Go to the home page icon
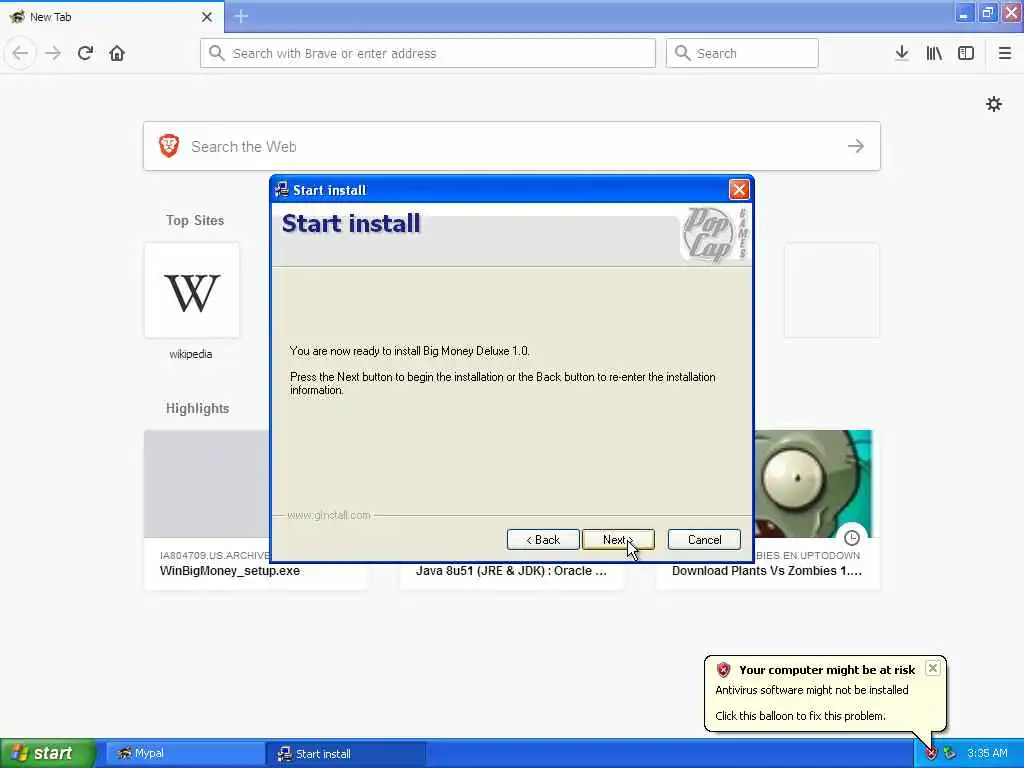Screen dimensions: 1024x768 (117, 53)
